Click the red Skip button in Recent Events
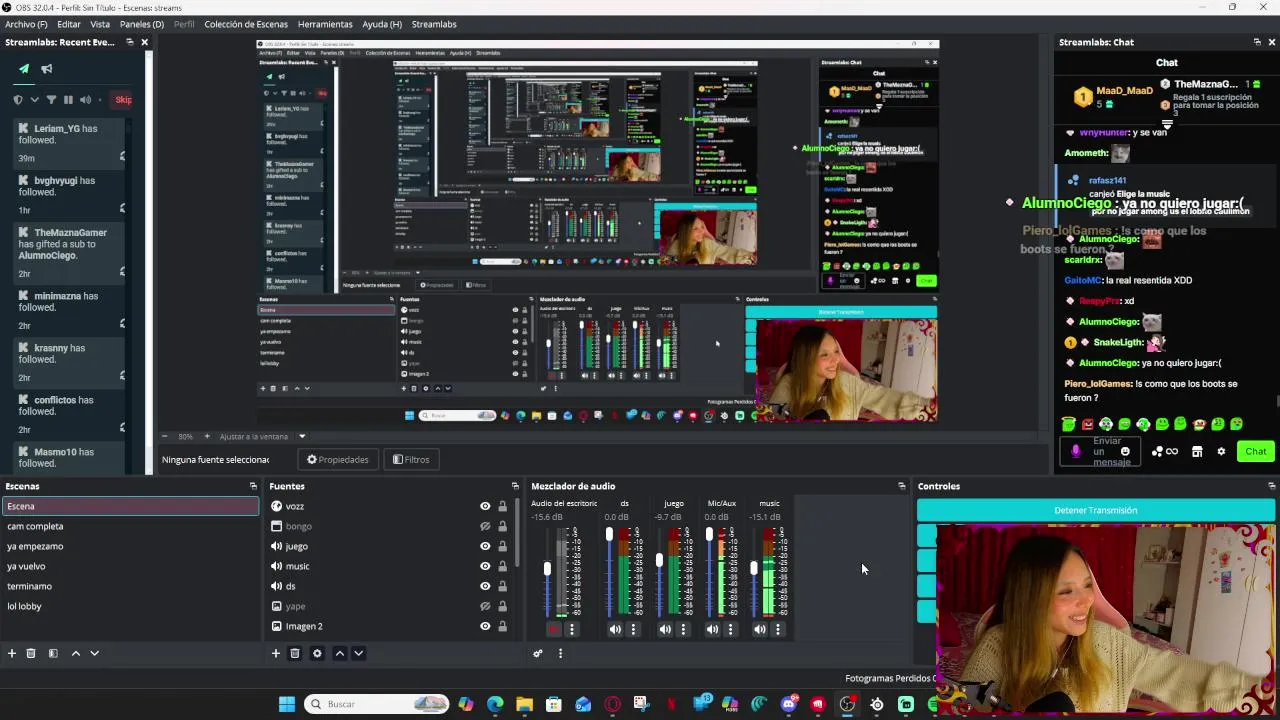This screenshot has height=720, width=1280. point(123,100)
